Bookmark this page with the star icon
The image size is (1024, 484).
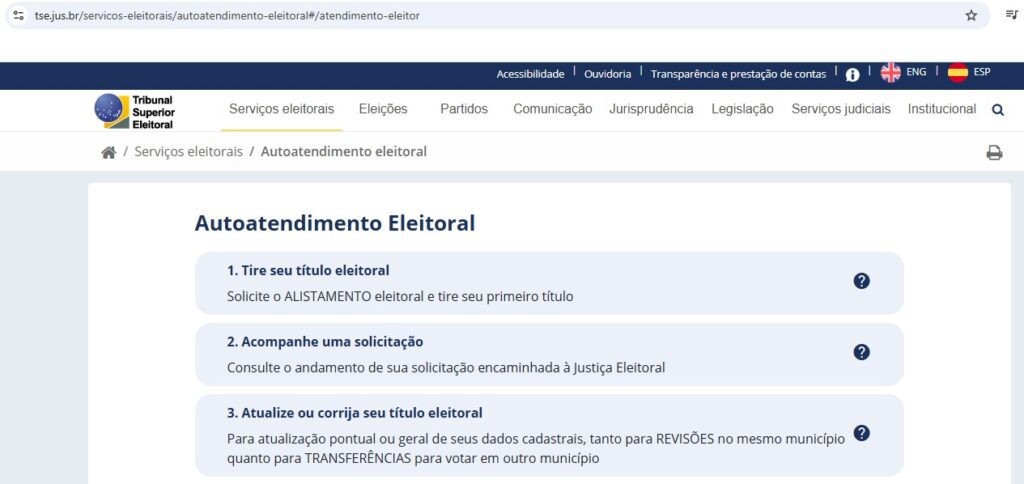tap(971, 15)
